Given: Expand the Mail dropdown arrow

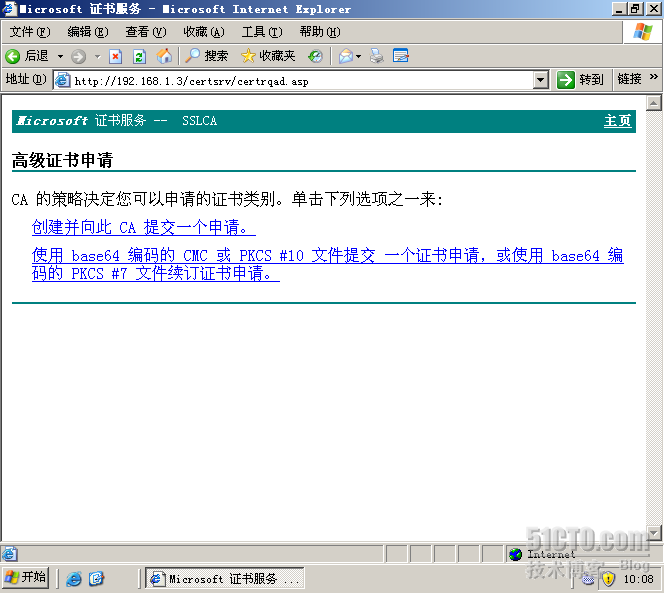Looking at the screenshot, I should [359, 56].
